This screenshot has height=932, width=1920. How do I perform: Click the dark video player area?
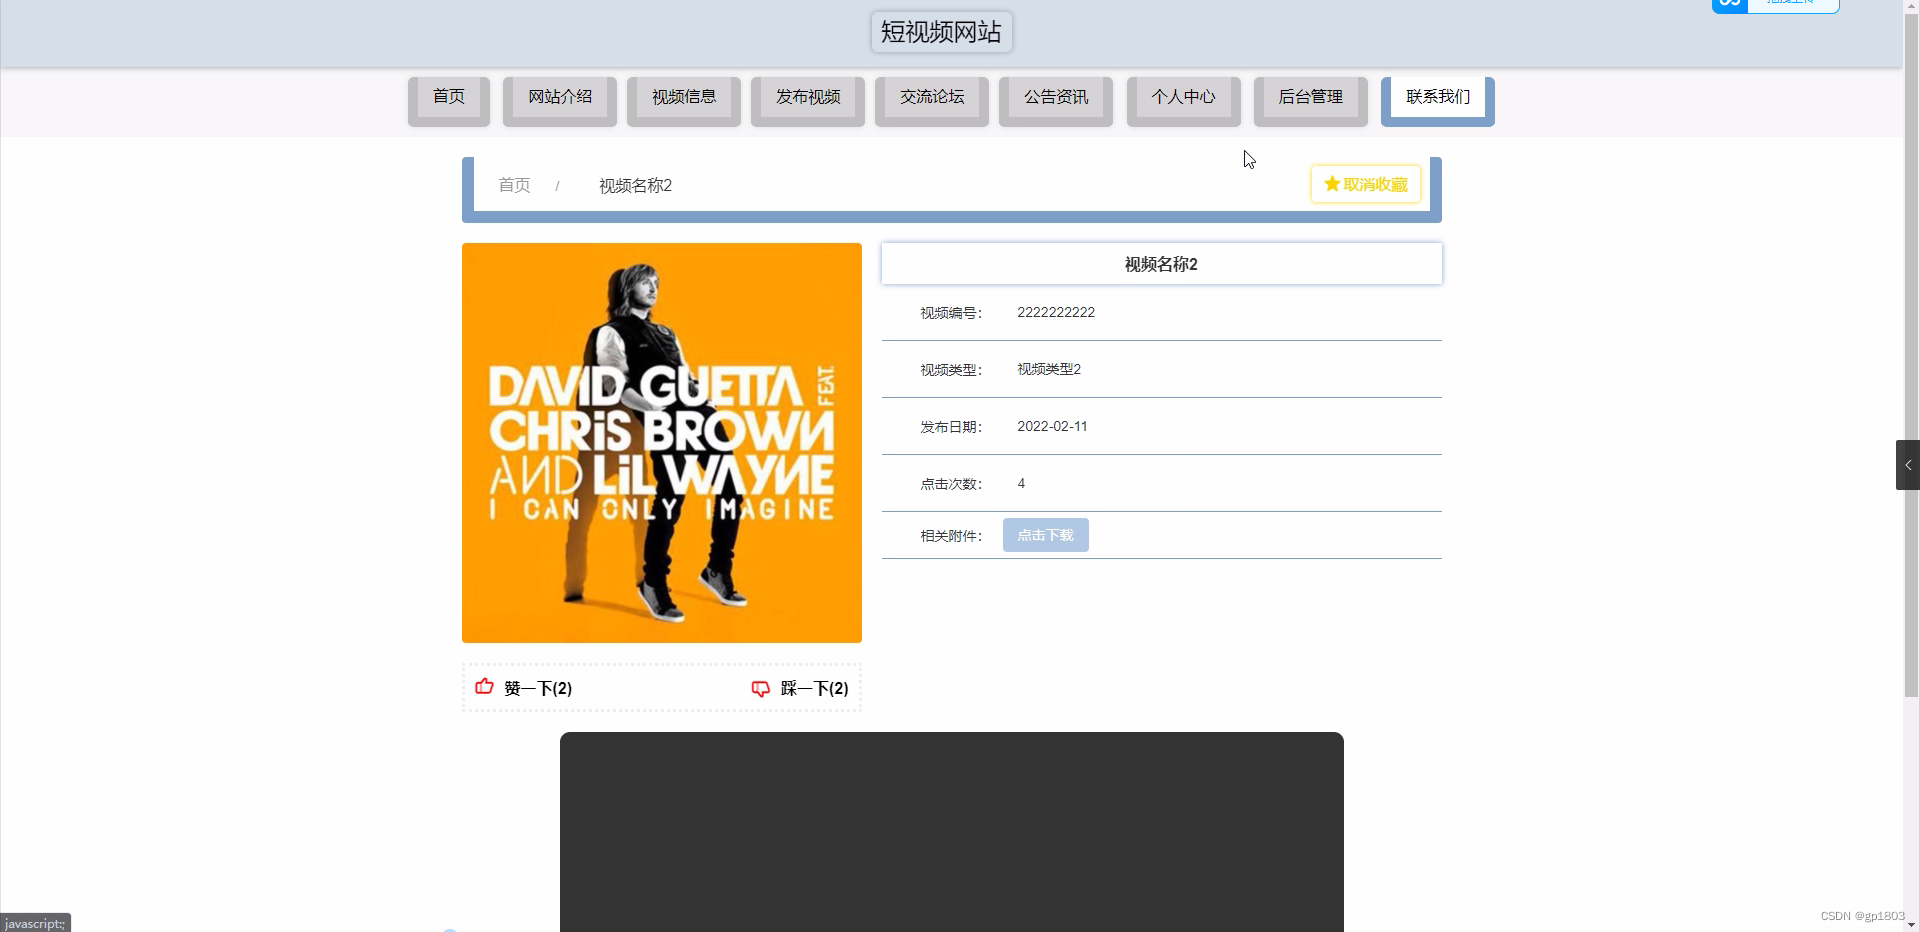pos(952,832)
